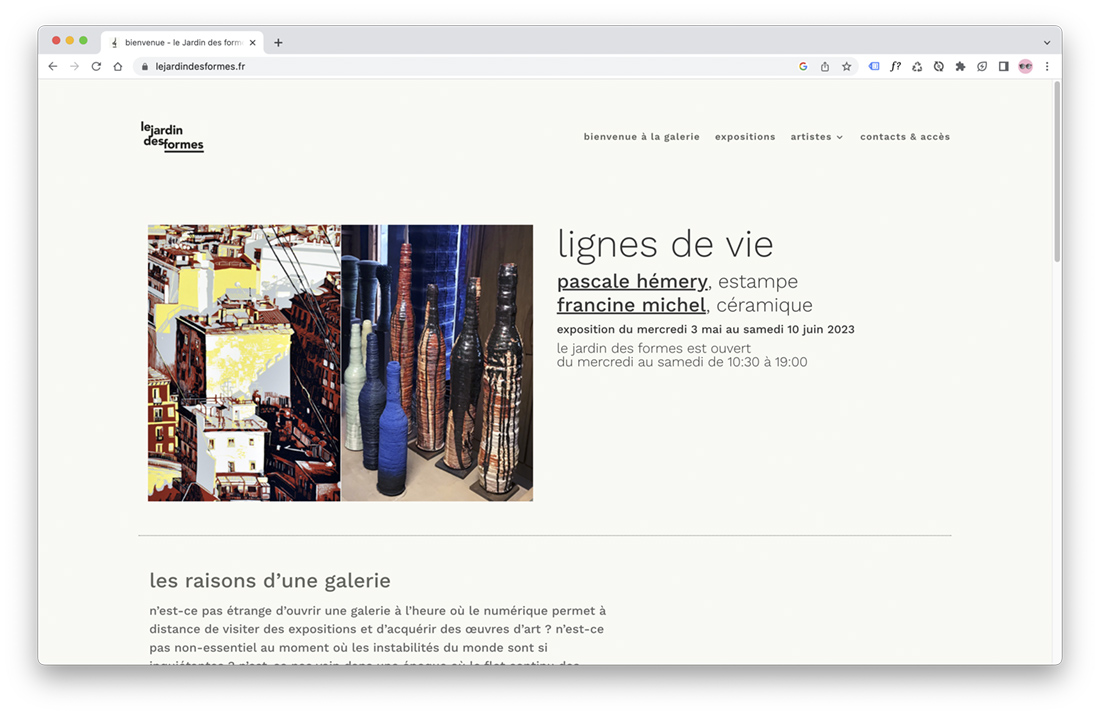Expand the artistes dropdown menu
The width and height of the screenshot is (1100, 715).
click(x=817, y=137)
